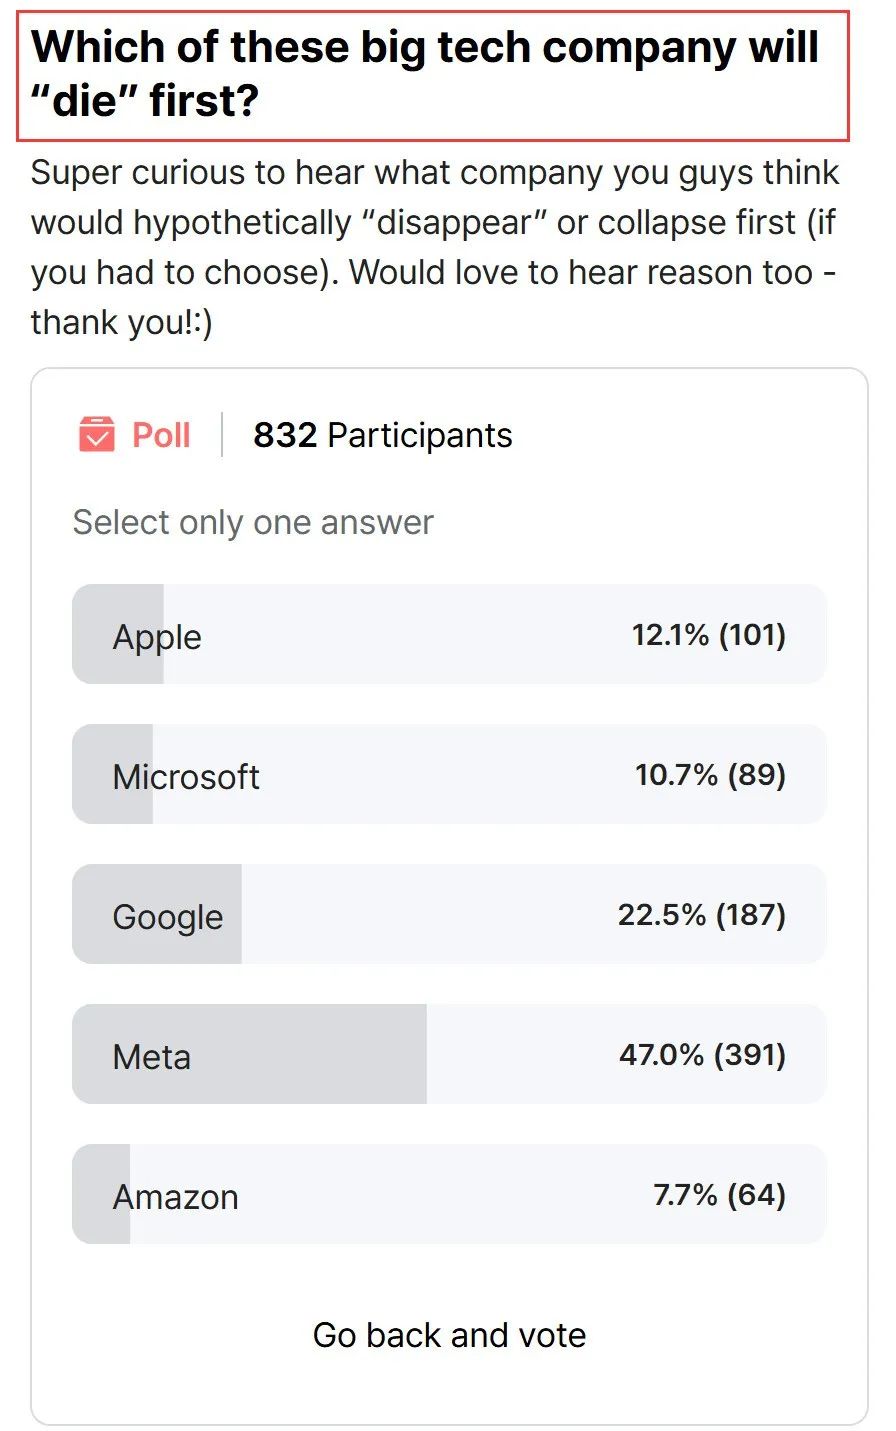Click the Microsoft 10.7% (89) result
The width and height of the screenshot is (896, 1431).
click(711, 775)
